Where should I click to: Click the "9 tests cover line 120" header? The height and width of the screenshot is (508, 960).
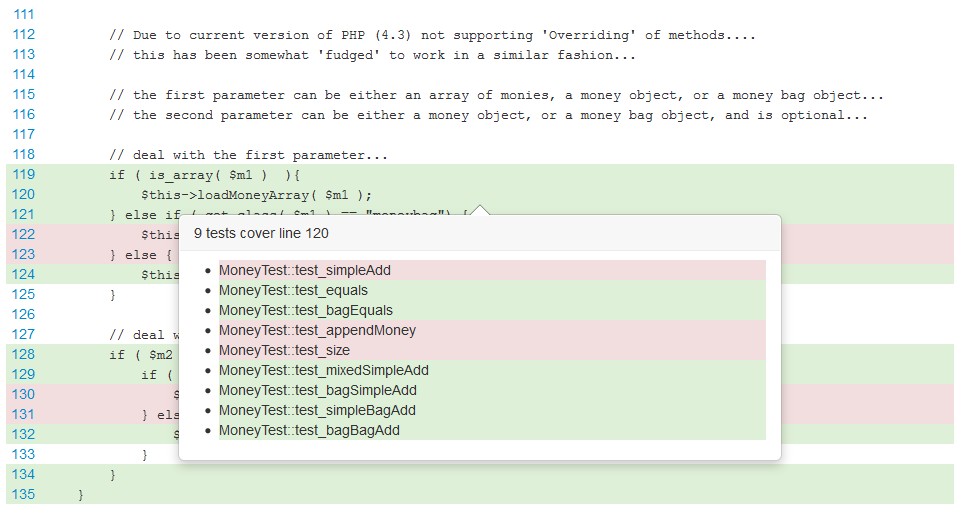pos(261,233)
